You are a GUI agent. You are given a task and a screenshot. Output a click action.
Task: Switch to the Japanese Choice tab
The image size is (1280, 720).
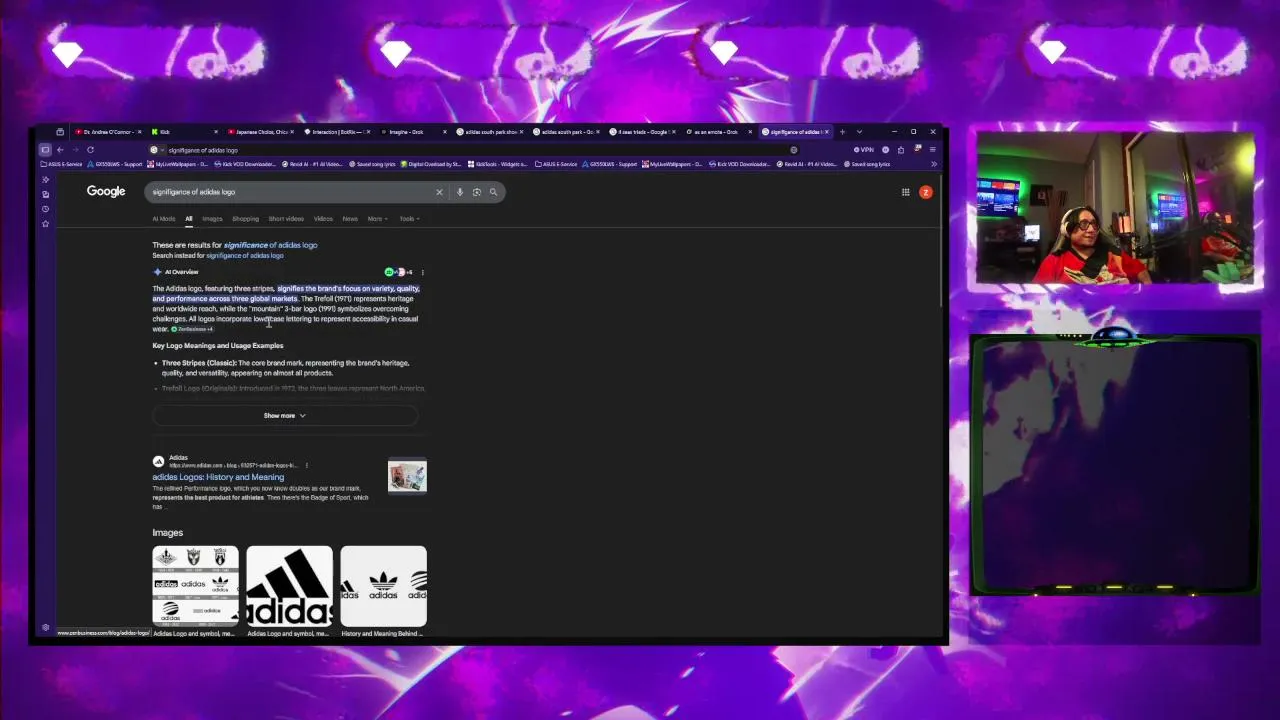click(x=260, y=132)
